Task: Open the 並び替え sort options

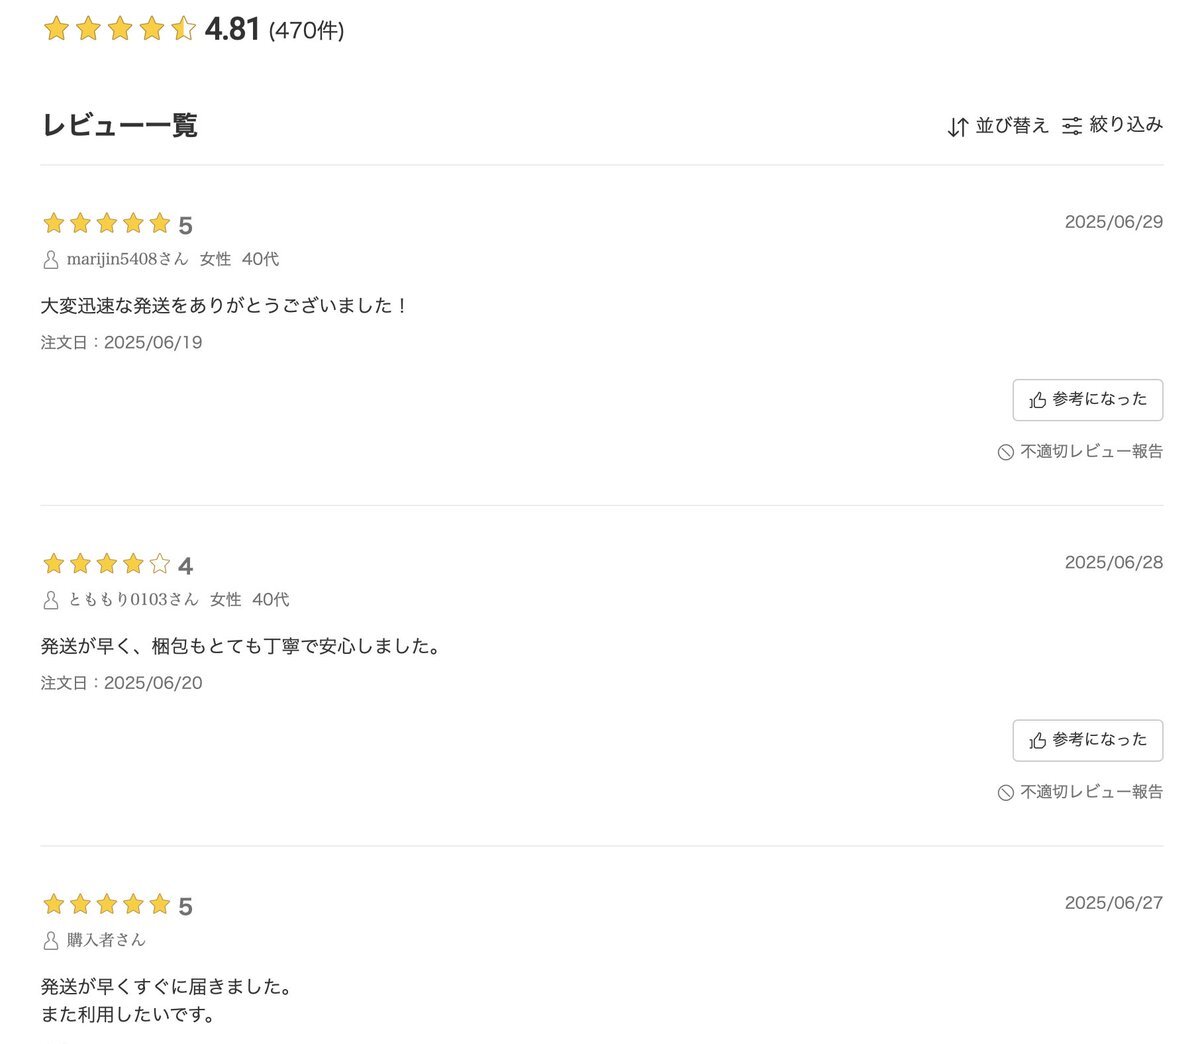Action: pyautogui.click(x=998, y=126)
